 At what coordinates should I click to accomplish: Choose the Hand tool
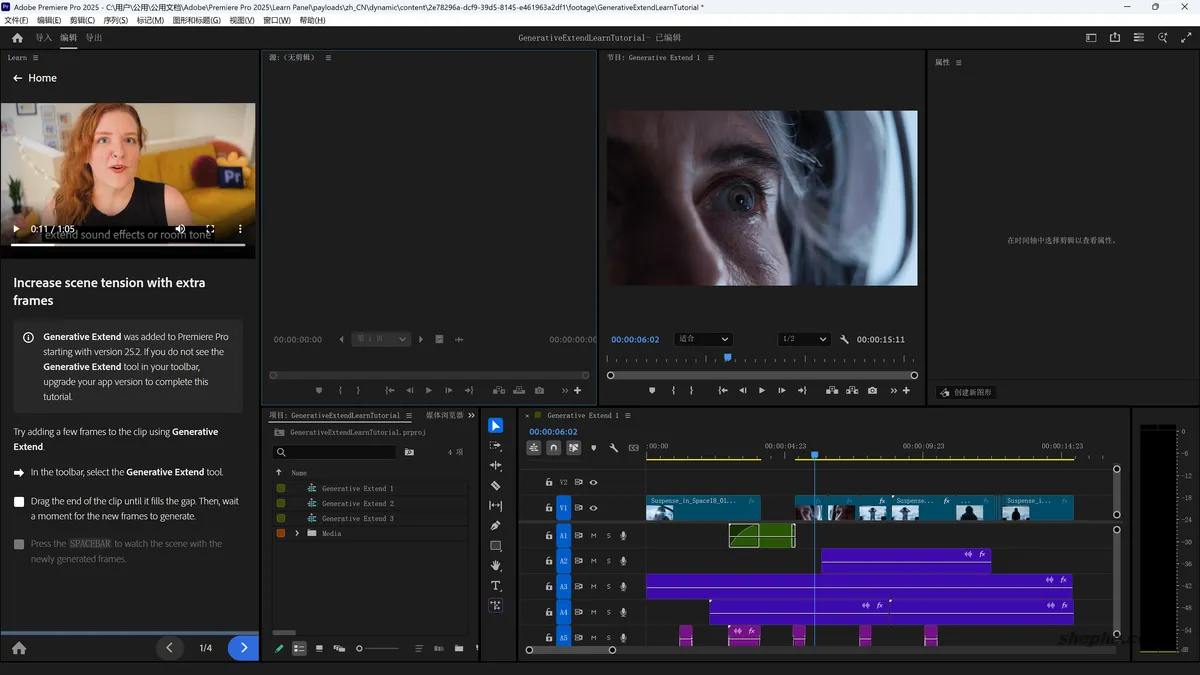[x=496, y=566]
